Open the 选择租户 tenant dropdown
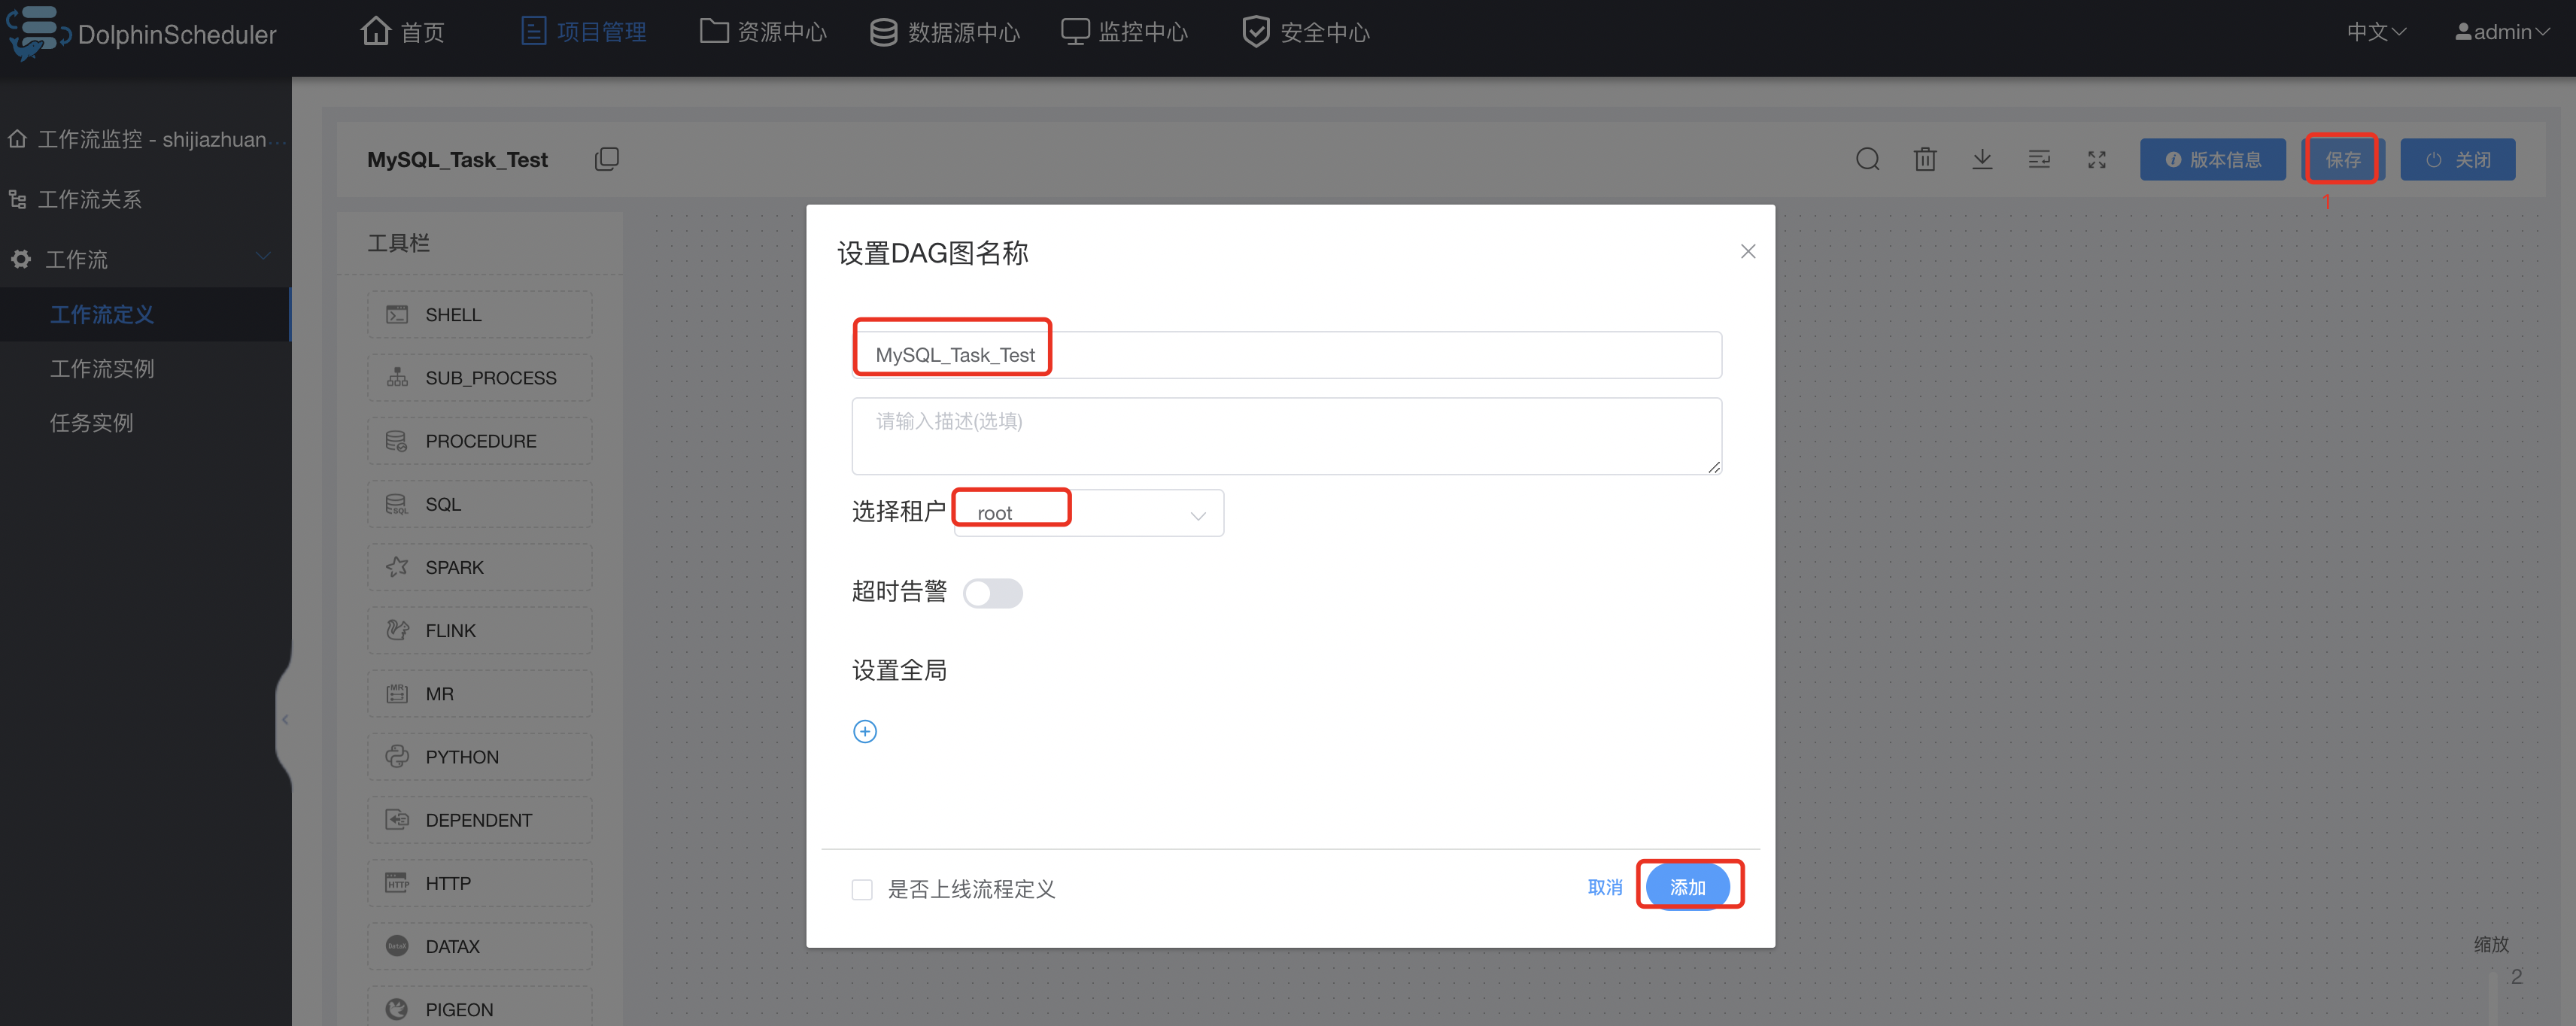This screenshot has width=2576, height=1026. click(x=1088, y=514)
